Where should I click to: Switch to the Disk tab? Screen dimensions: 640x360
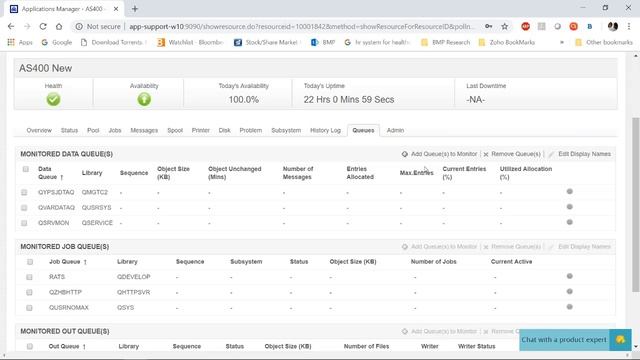click(224, 130)
